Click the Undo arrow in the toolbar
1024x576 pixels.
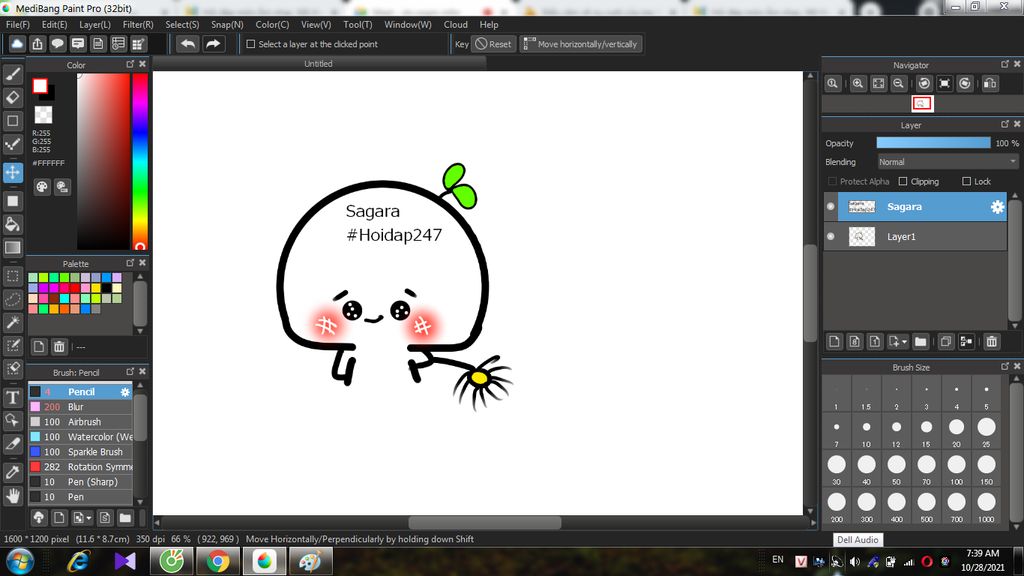tap(187, 44)
